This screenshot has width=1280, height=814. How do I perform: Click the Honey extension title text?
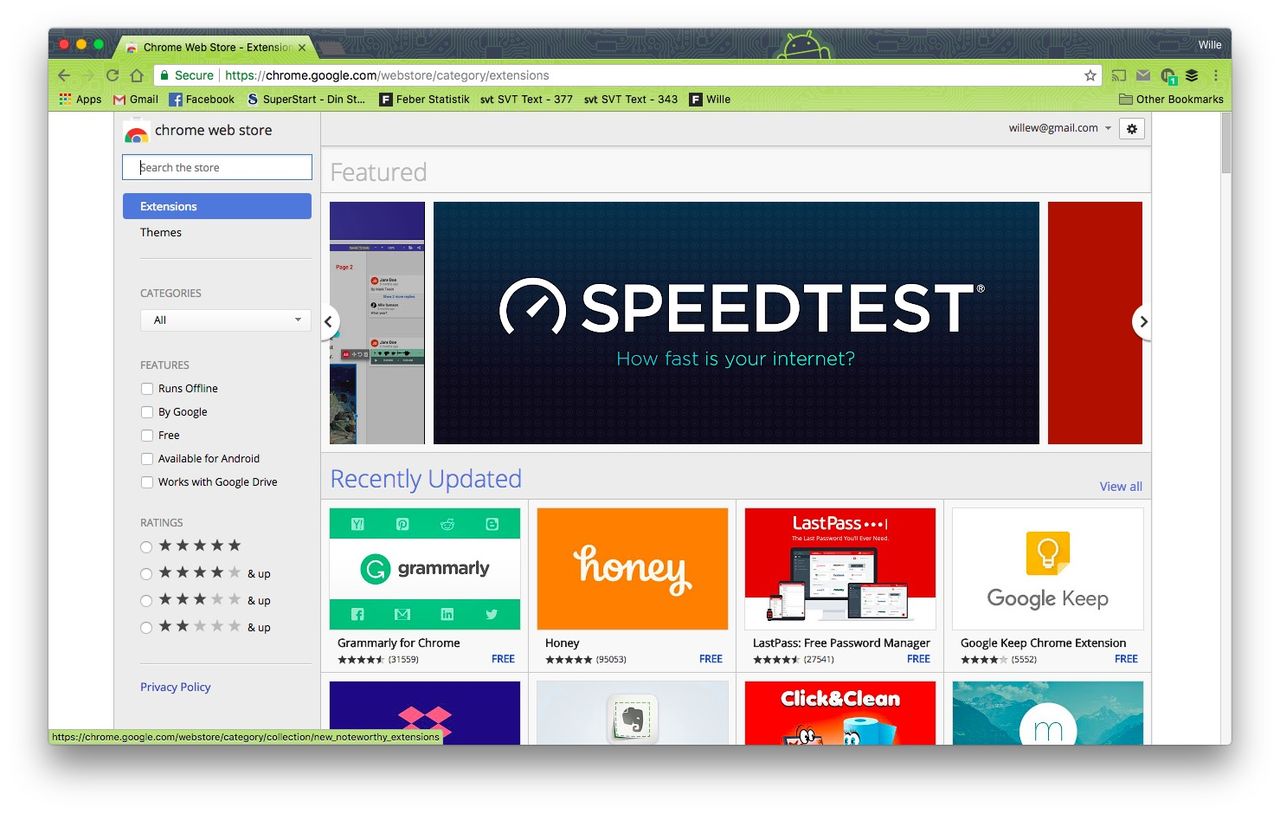(562, 643)
